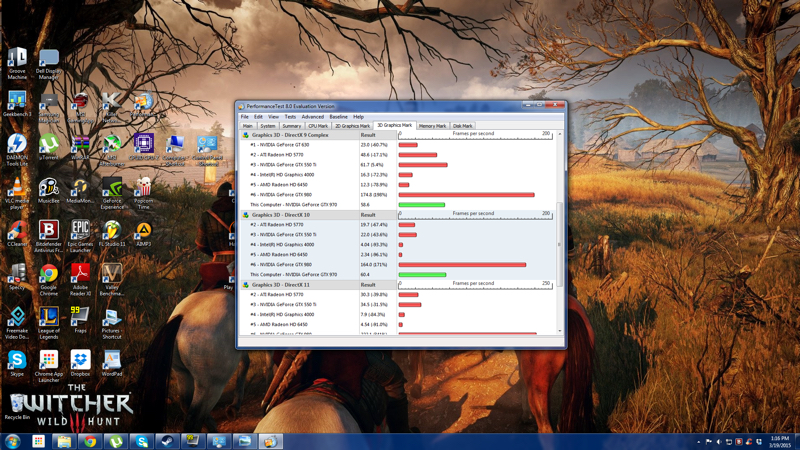The height and width of the screenshot is (450, 800).
Task: Launch the Fraps desktop shortcut
Action: click(x=80, y=320)
